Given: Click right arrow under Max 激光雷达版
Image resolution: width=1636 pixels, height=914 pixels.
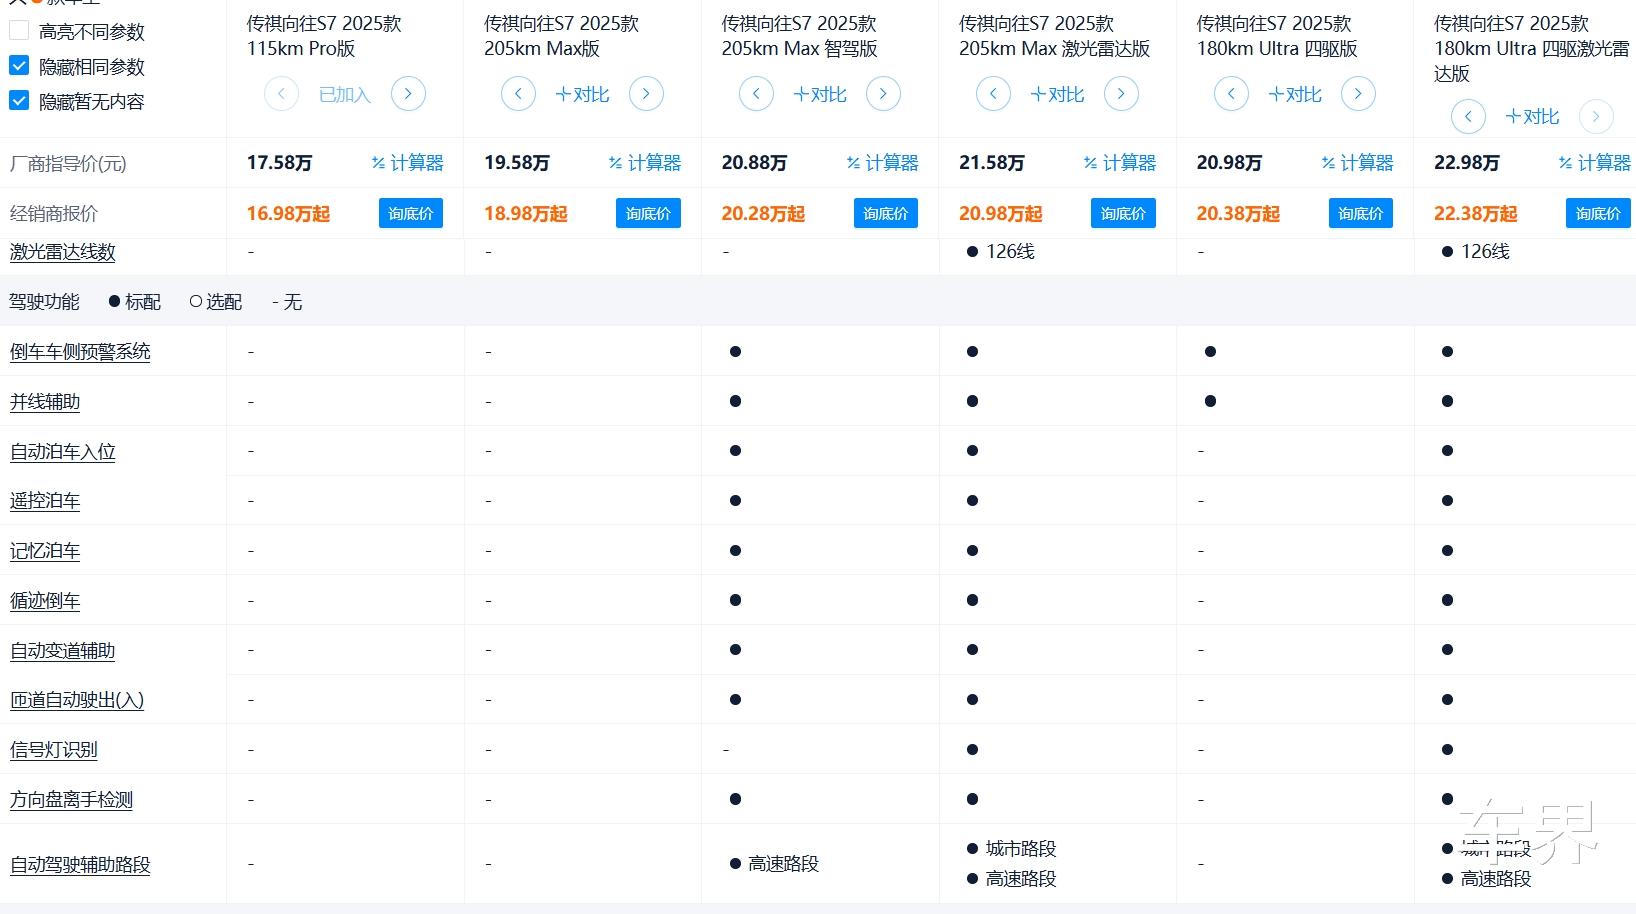Looking at the screenshot, I should 1121,94.
